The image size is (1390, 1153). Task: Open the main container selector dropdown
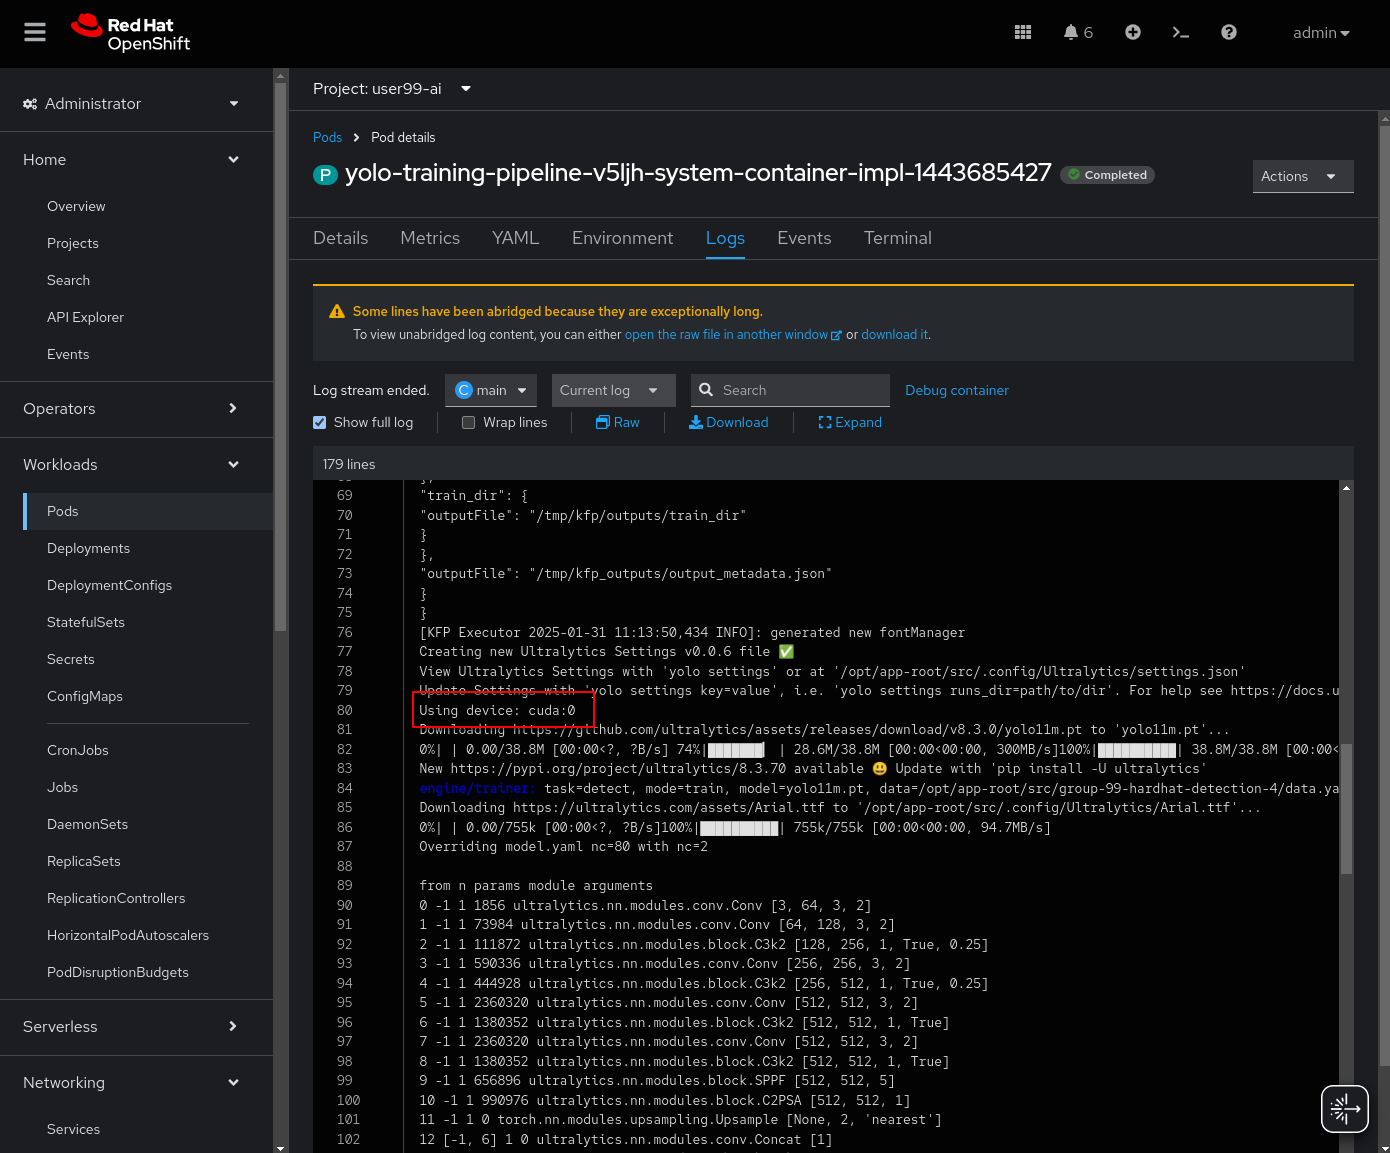[491, 390]
